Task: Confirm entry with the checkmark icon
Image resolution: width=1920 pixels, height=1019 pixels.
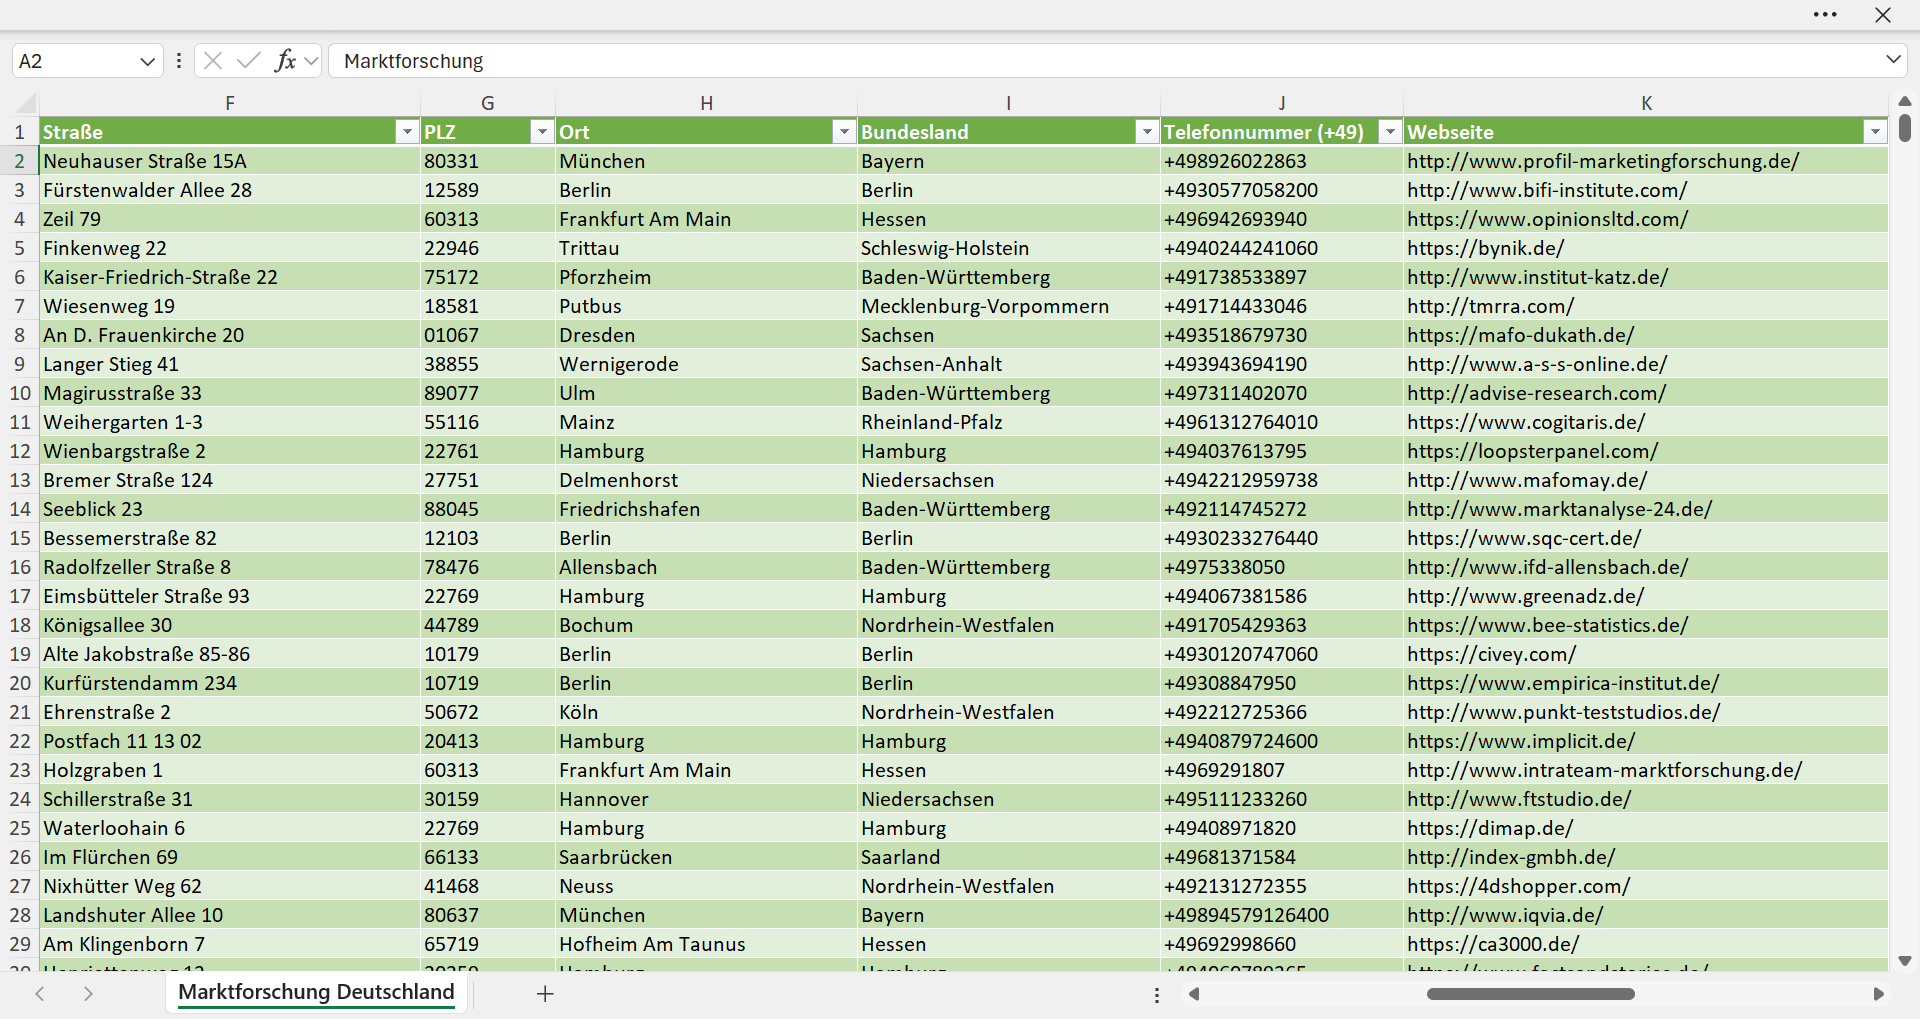Action: pos(249,61)
